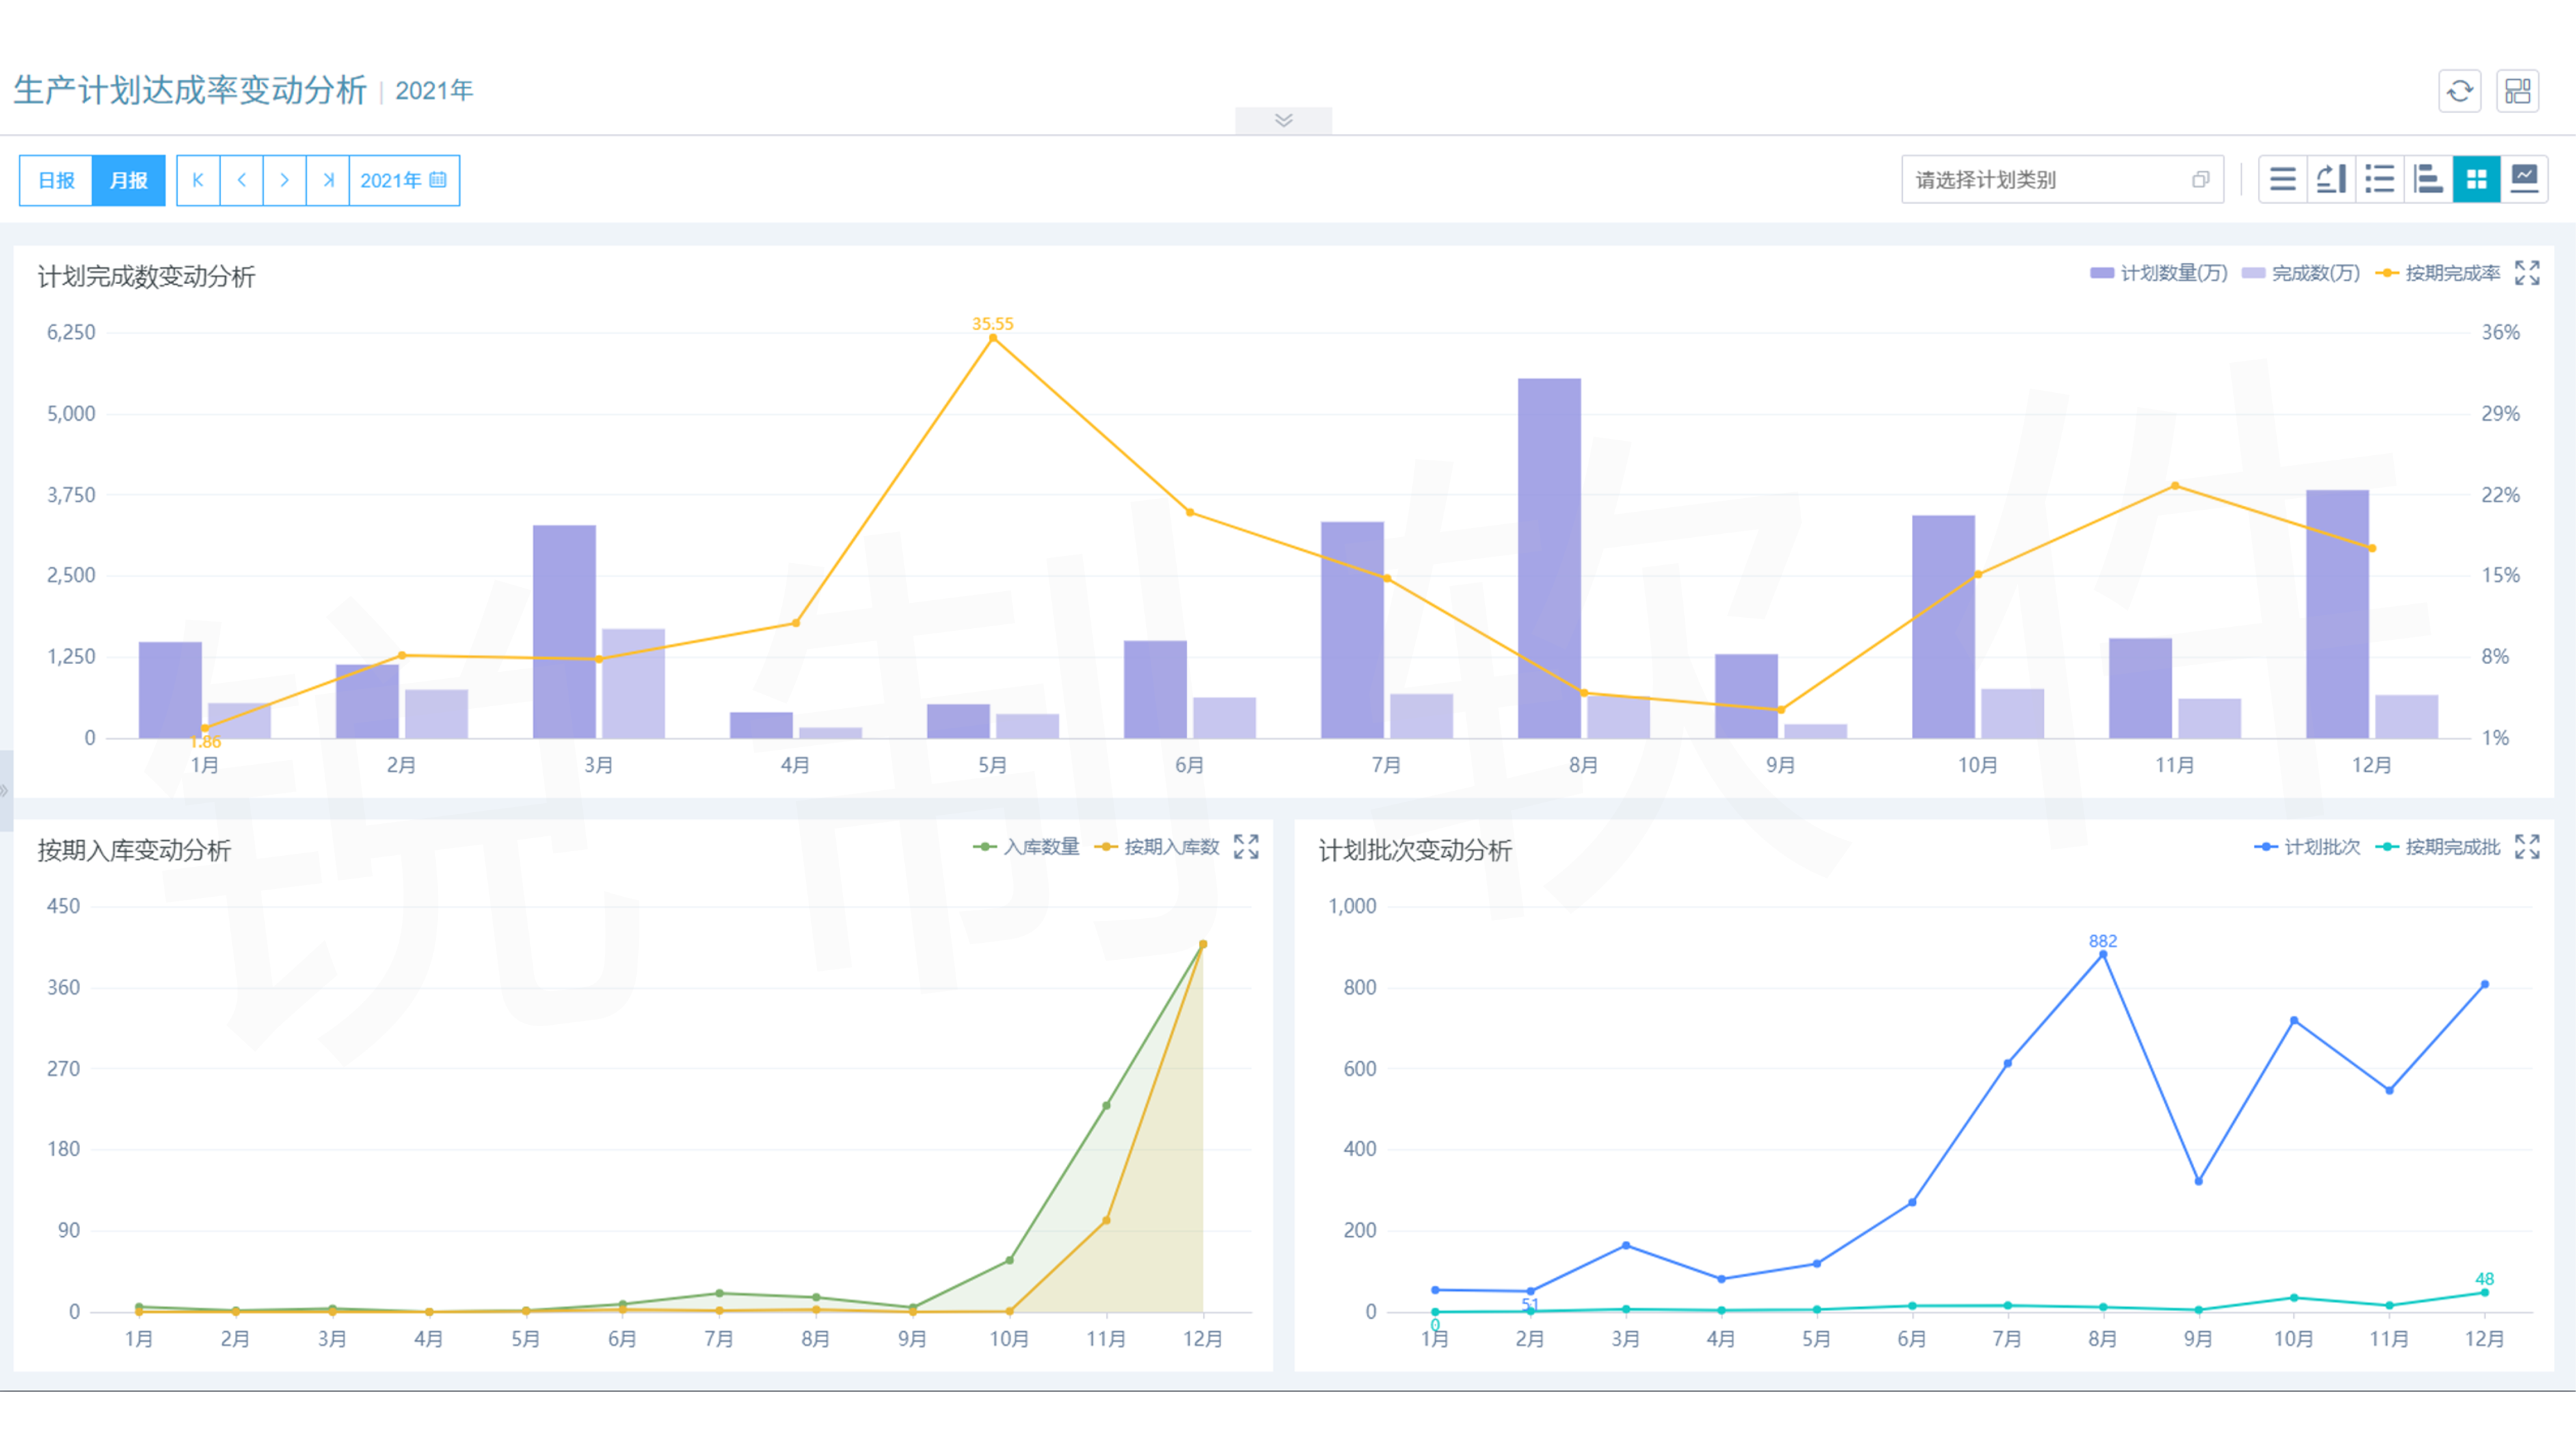Expand the collapsed header chevron panel

[1283, 120]
